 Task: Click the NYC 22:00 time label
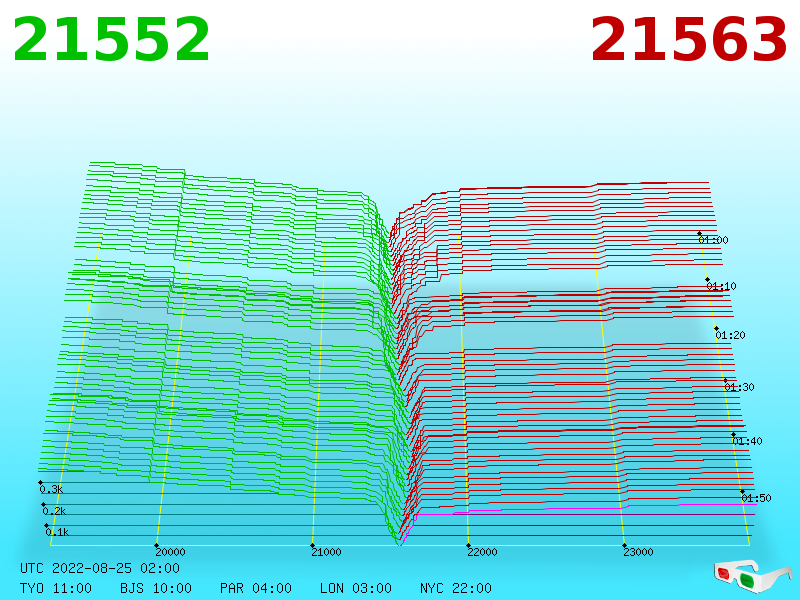(456, 588)
